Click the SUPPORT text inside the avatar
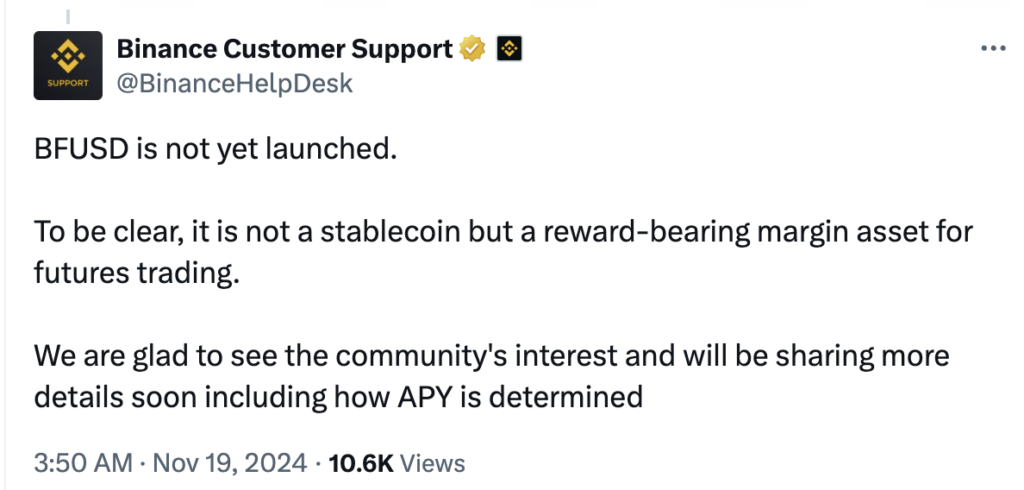Image resolution: width=1024 pixels, height=490 pixels. pos(68,83)
